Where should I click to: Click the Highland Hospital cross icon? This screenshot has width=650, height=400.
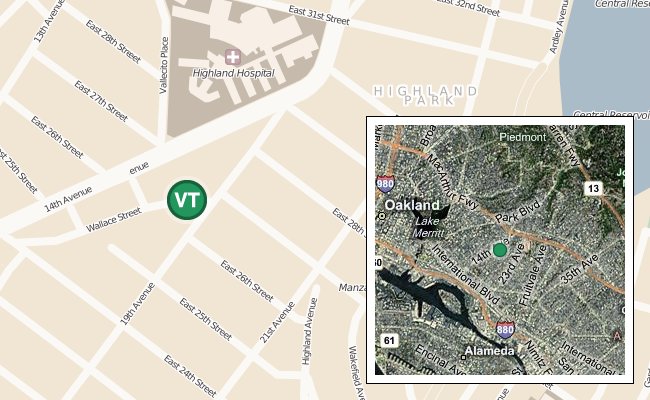(233, 57)
